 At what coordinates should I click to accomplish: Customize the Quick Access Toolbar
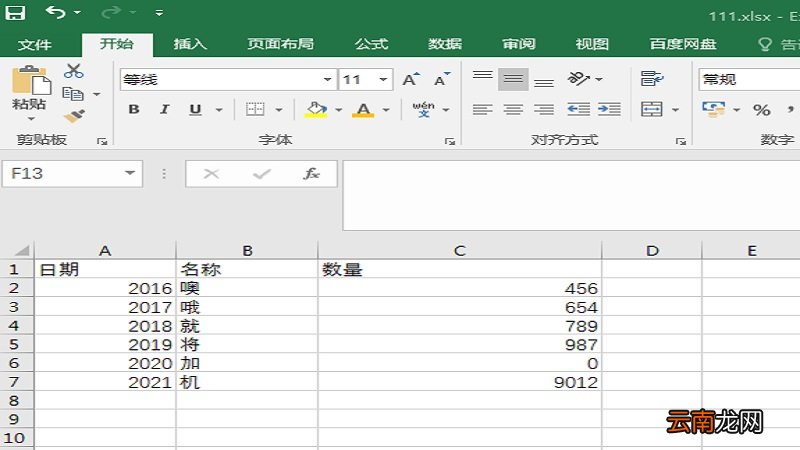point(159,13)
